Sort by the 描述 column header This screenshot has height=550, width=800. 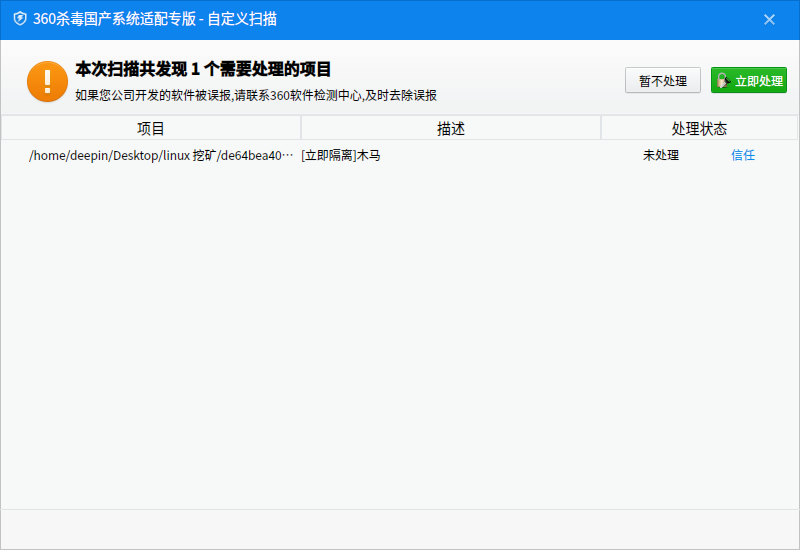click(x=451, y=128)
